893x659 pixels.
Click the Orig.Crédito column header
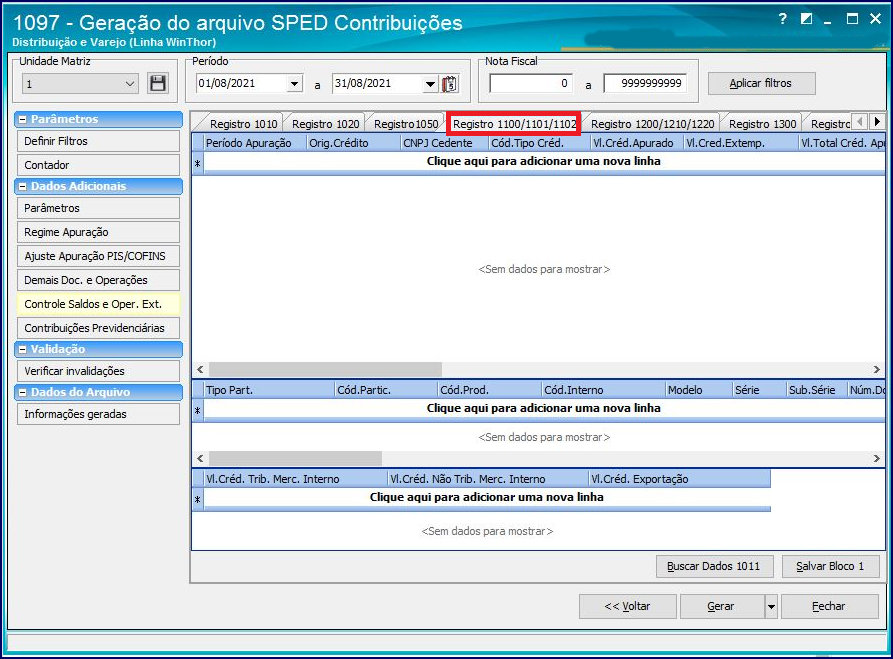click(353, 143)
